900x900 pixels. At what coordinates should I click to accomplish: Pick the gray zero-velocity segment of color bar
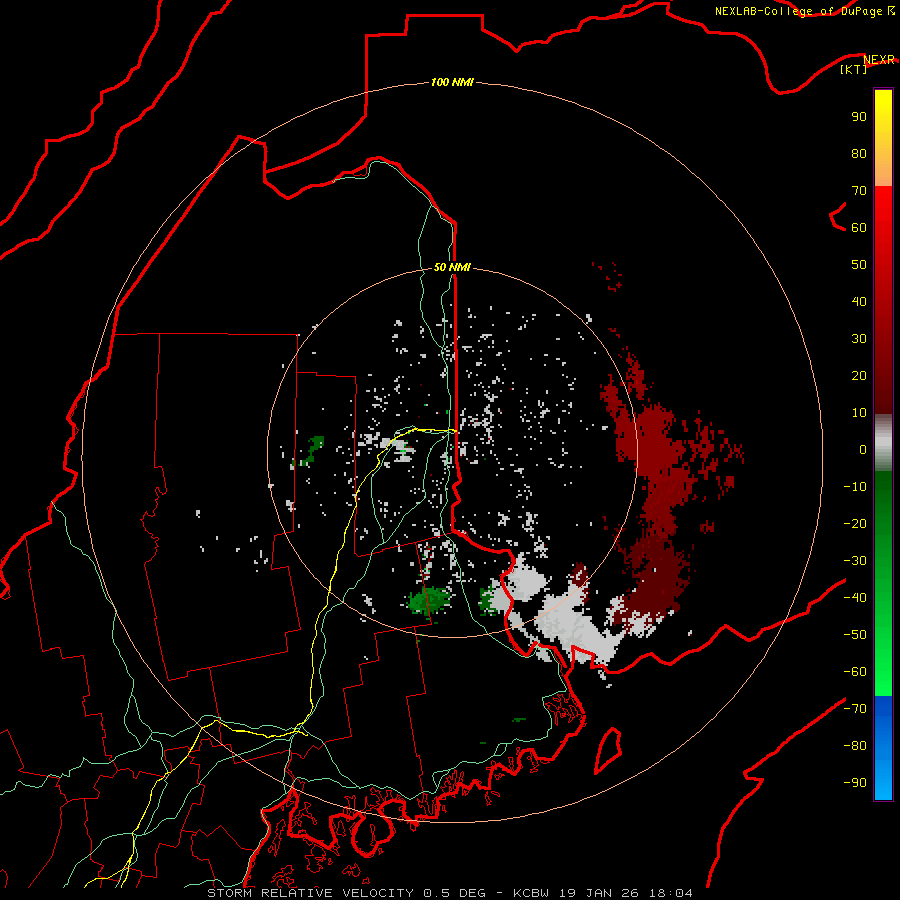click(x=883, y=443)
